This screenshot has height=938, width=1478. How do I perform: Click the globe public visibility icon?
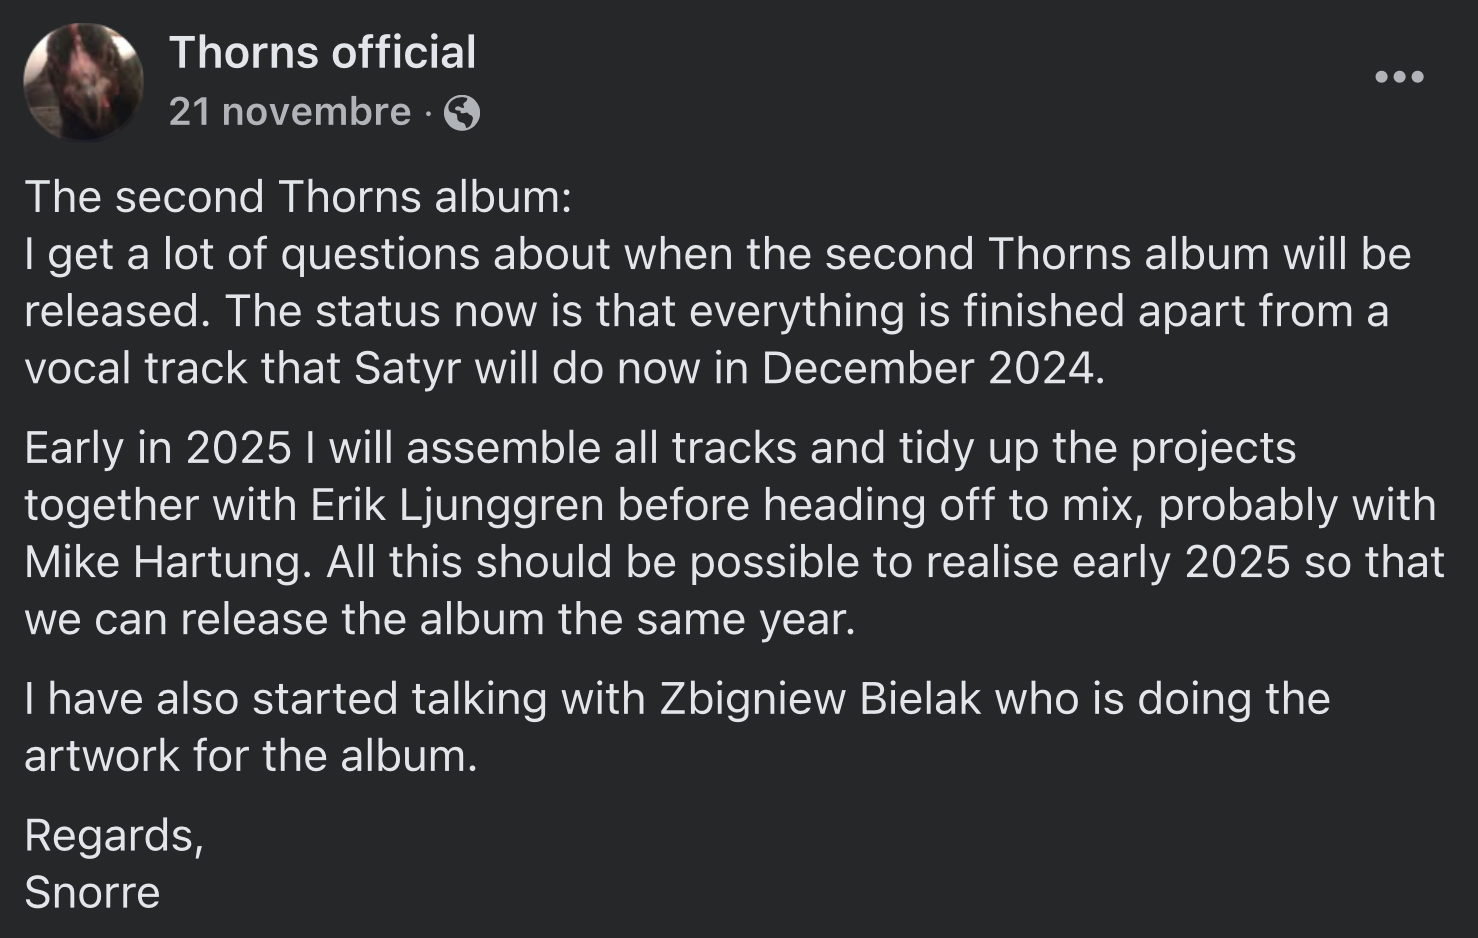[x=462, y=112]
